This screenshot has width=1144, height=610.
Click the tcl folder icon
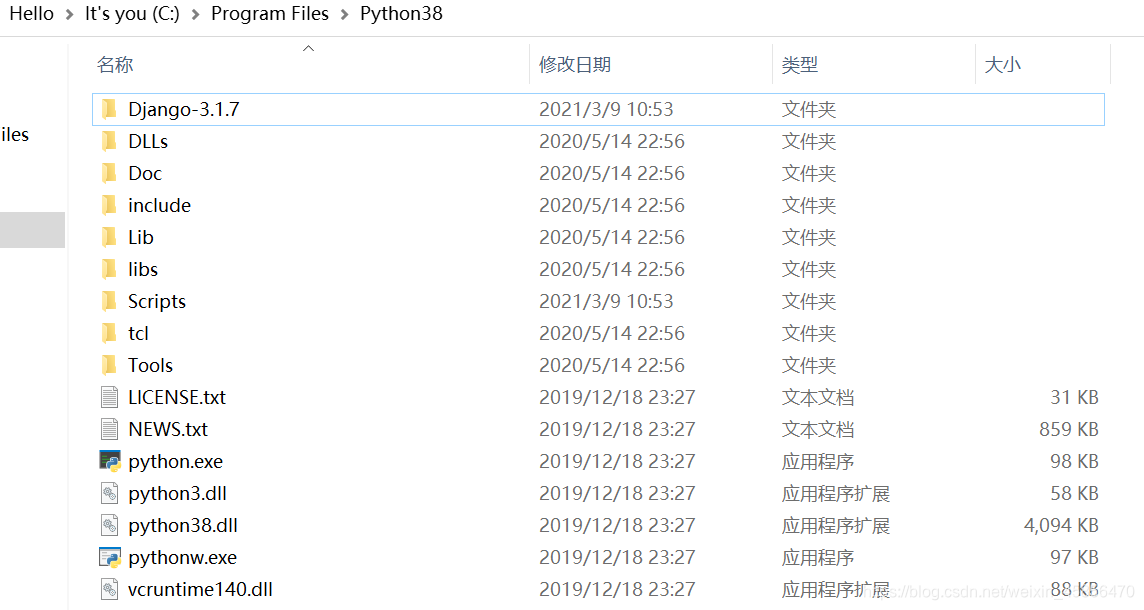pos(109,333)
